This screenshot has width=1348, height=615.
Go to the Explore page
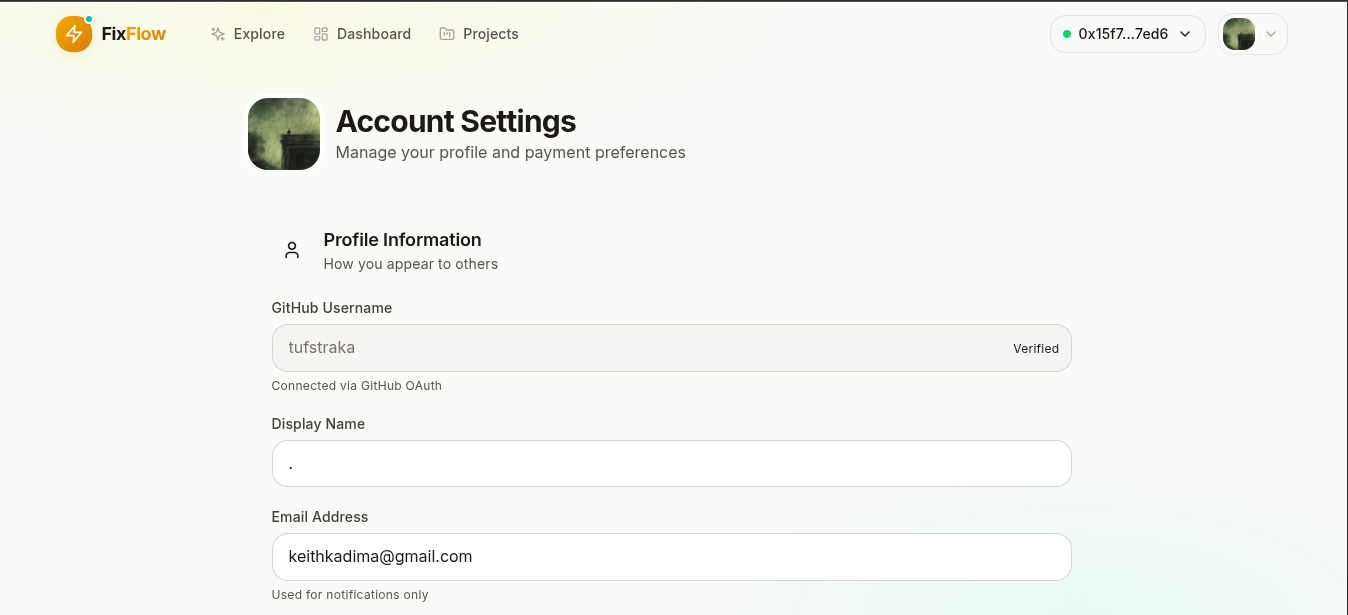tap(259, 34)
